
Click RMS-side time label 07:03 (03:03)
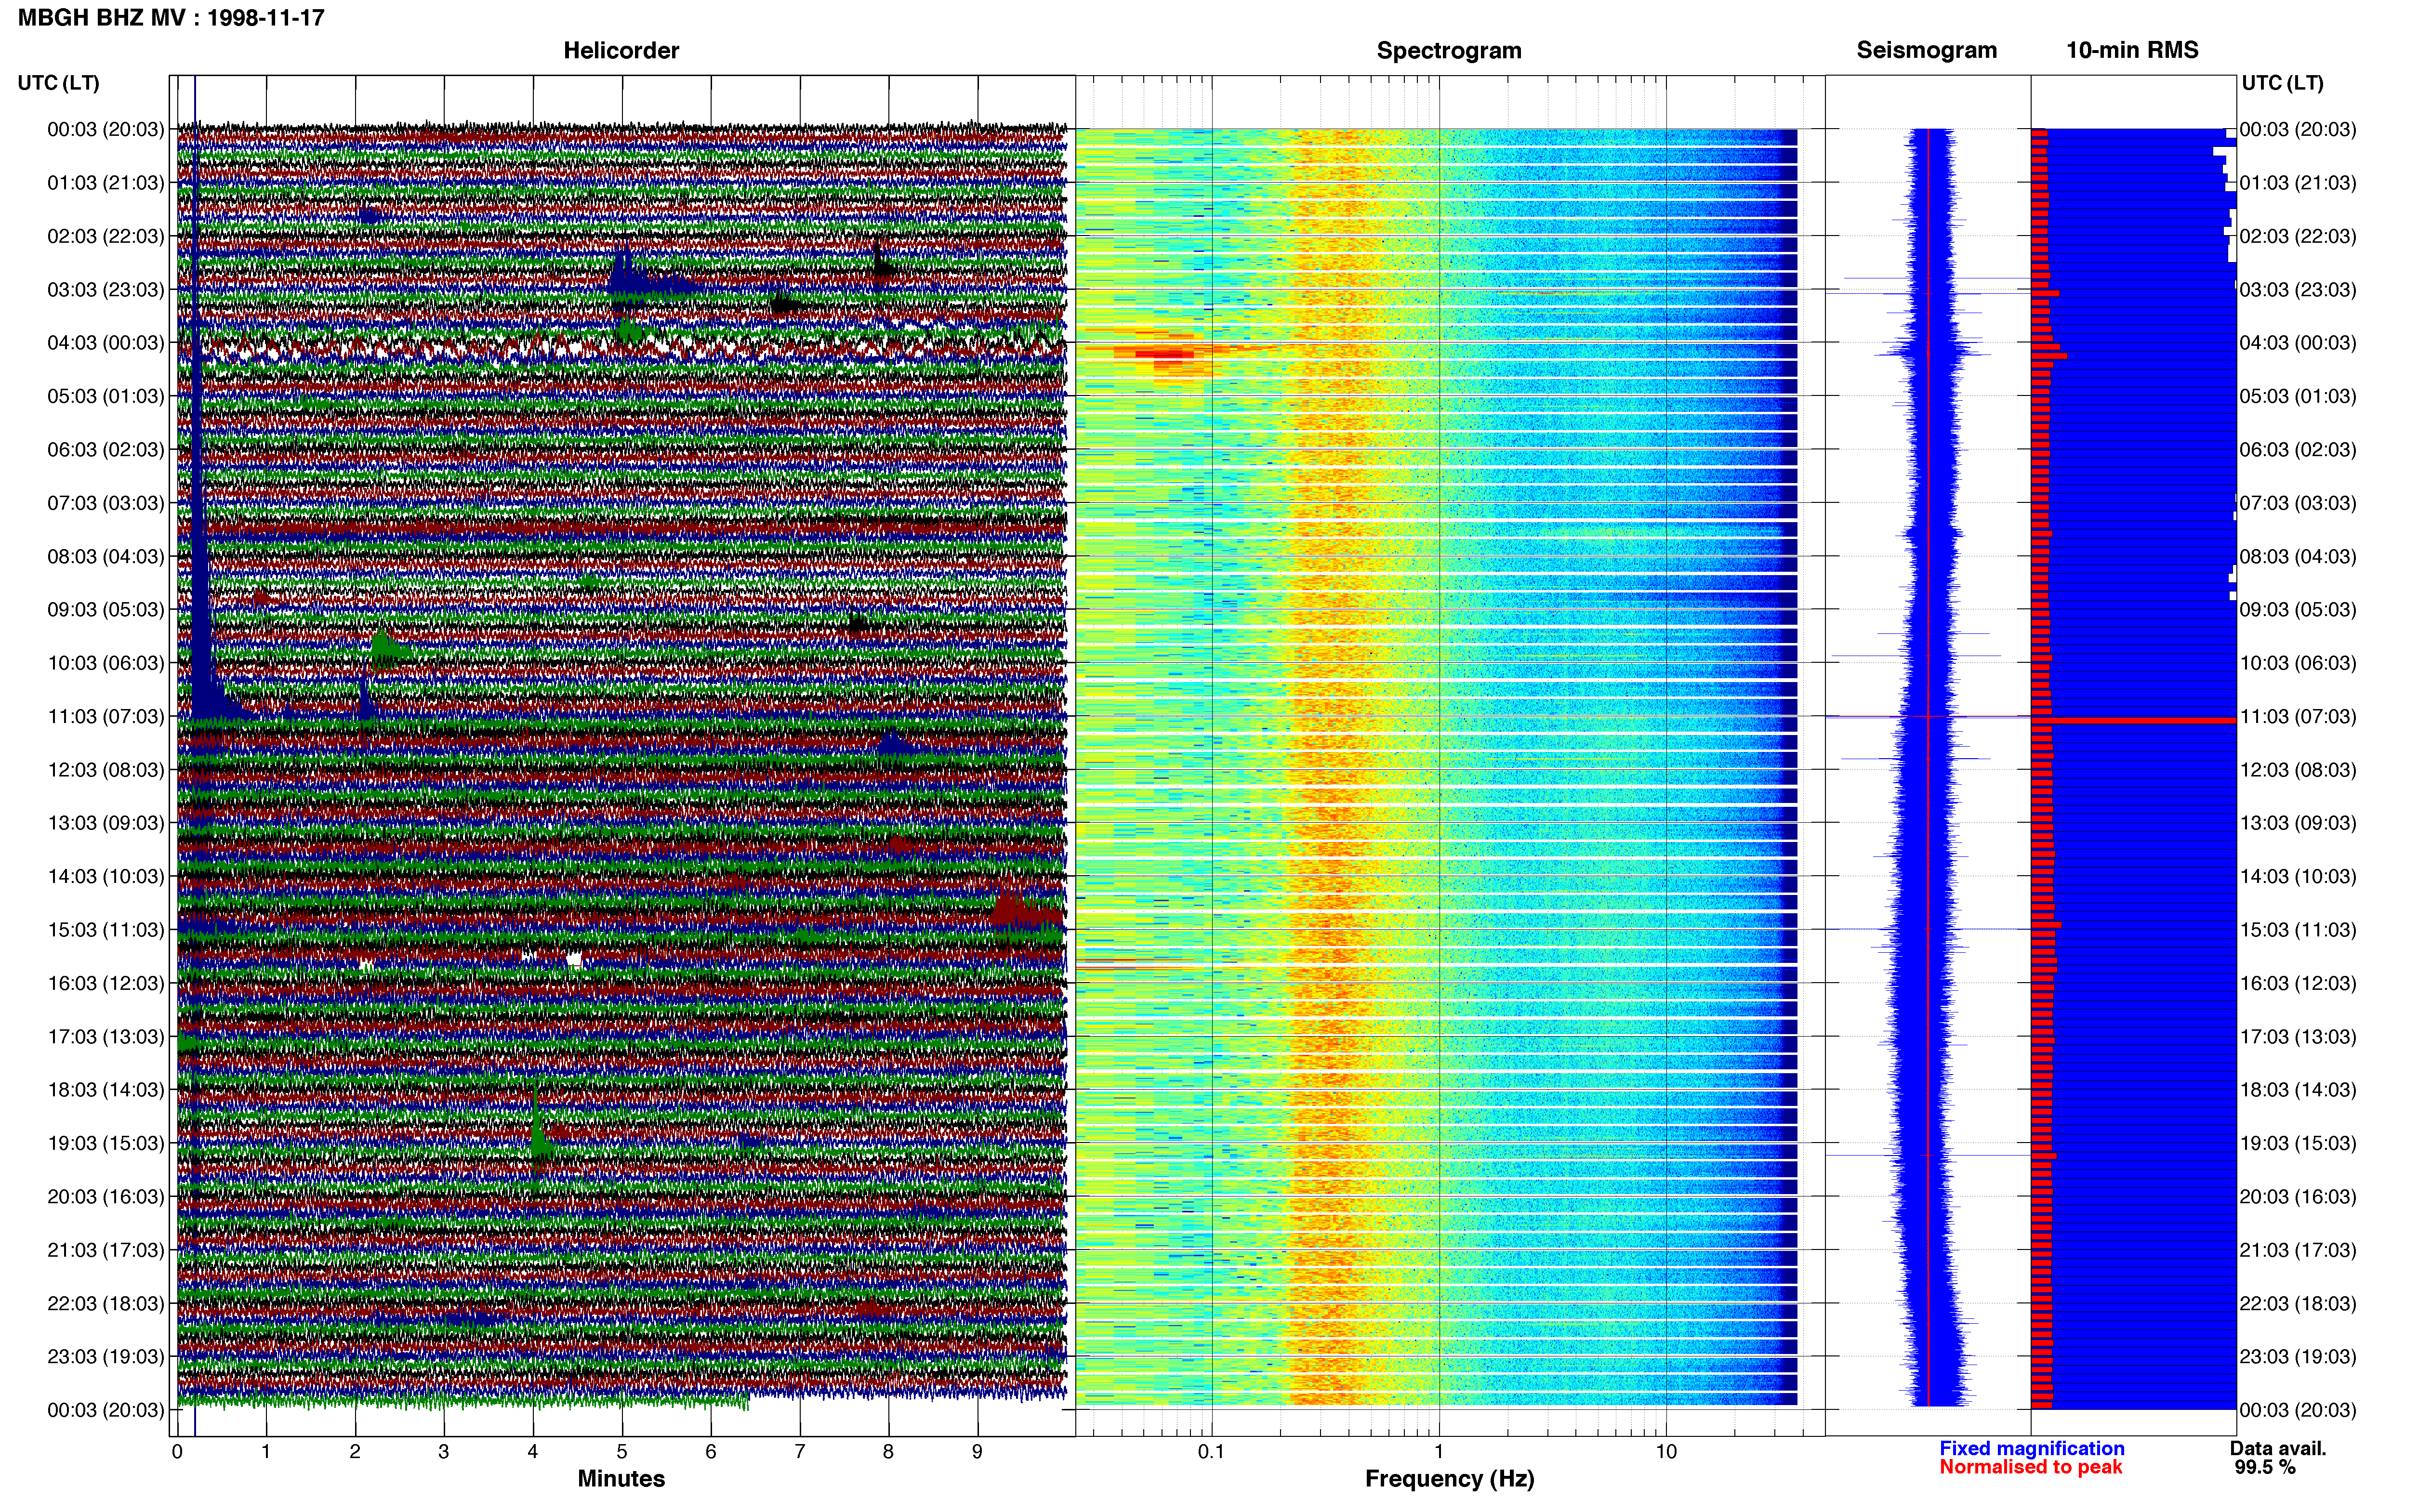pos(2298,503)
